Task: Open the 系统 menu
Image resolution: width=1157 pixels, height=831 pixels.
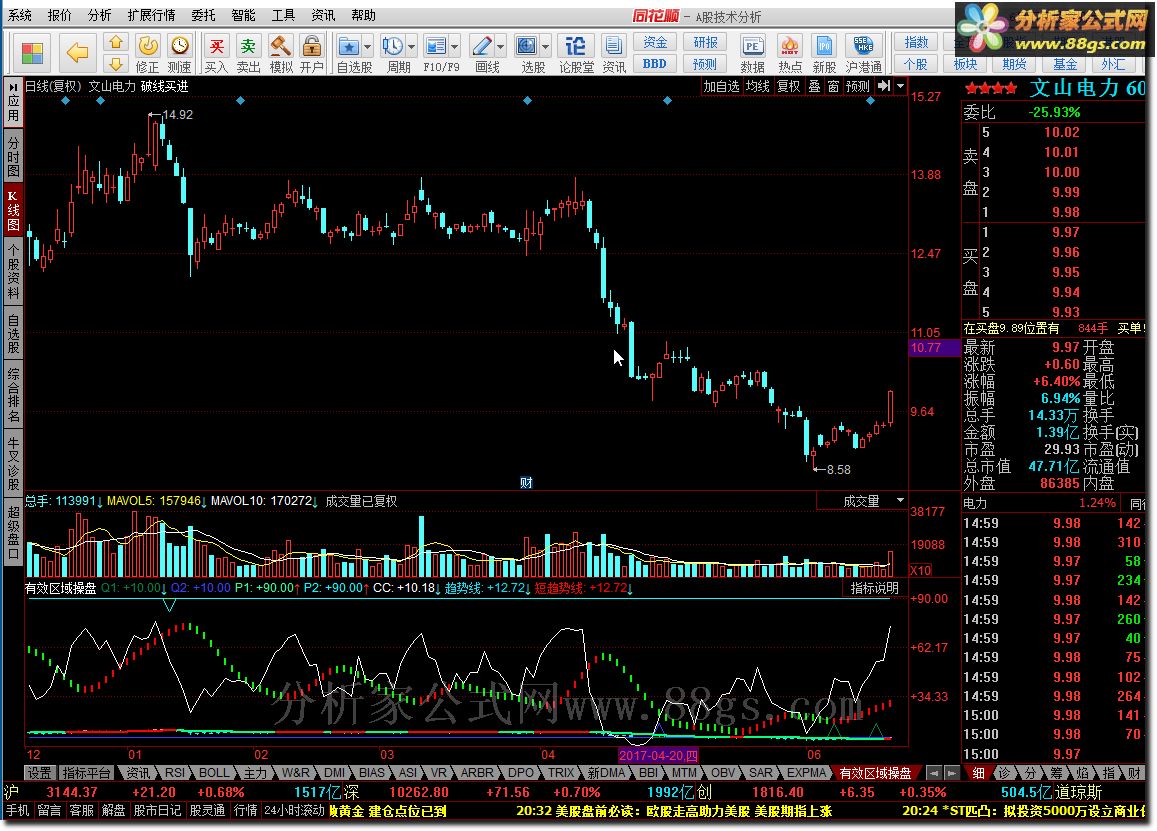Action: tap(20, 15)
